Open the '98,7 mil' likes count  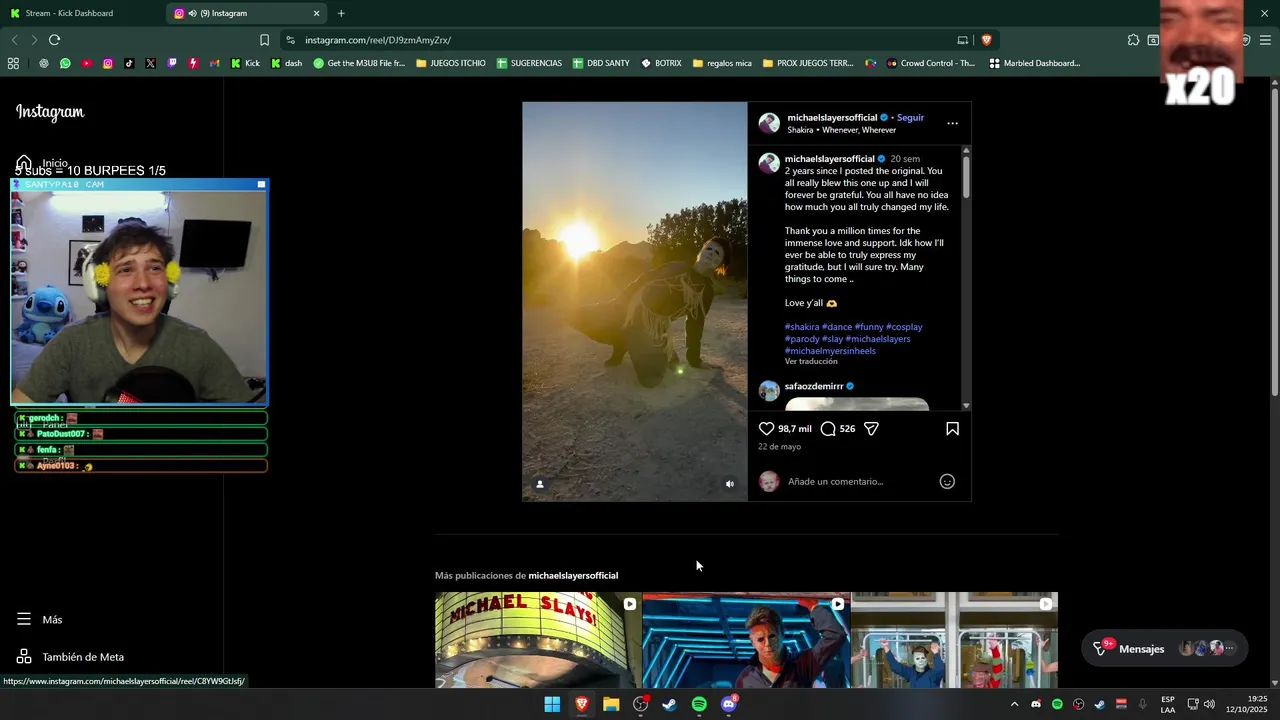coord(795,429)
